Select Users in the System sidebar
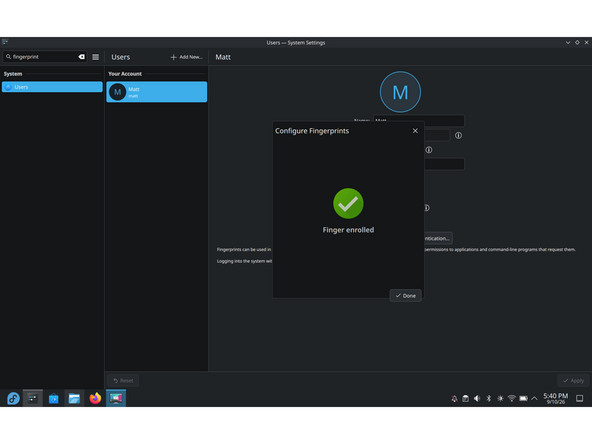Image resolution: width=592 pixels, height=444 pixels. point(52,87)
